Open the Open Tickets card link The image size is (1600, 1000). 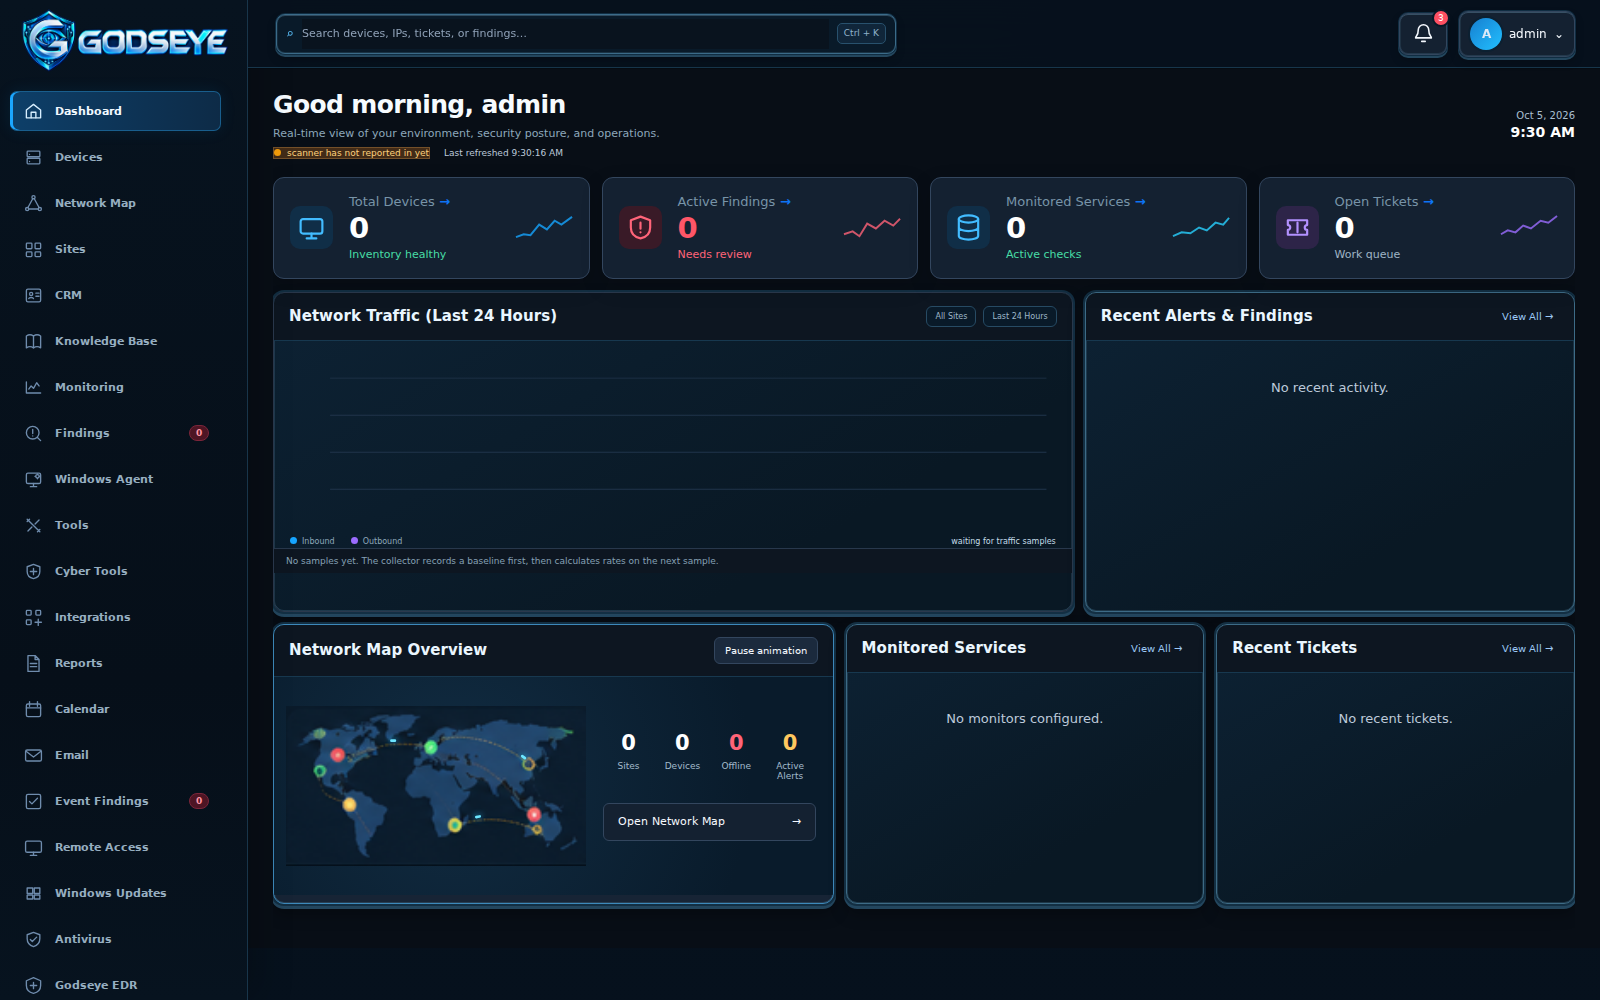(x=1384, y=202)
